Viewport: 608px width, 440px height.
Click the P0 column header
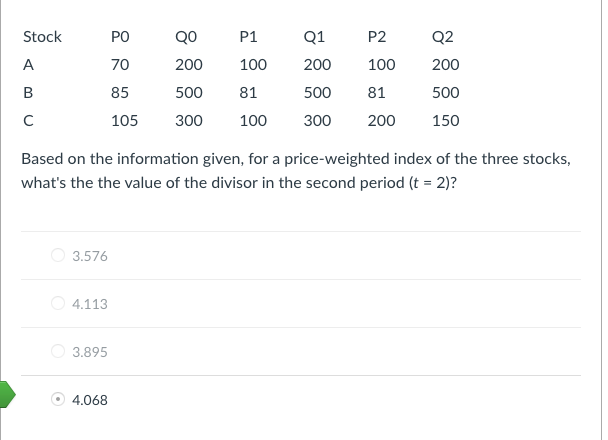pos(120,37)
